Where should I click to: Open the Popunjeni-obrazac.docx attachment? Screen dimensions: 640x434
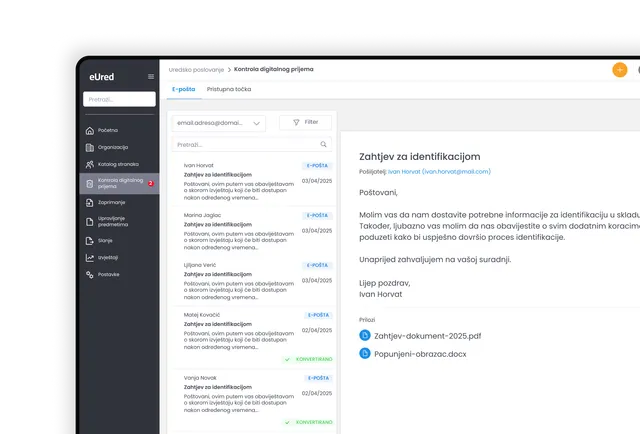(420, 354)
